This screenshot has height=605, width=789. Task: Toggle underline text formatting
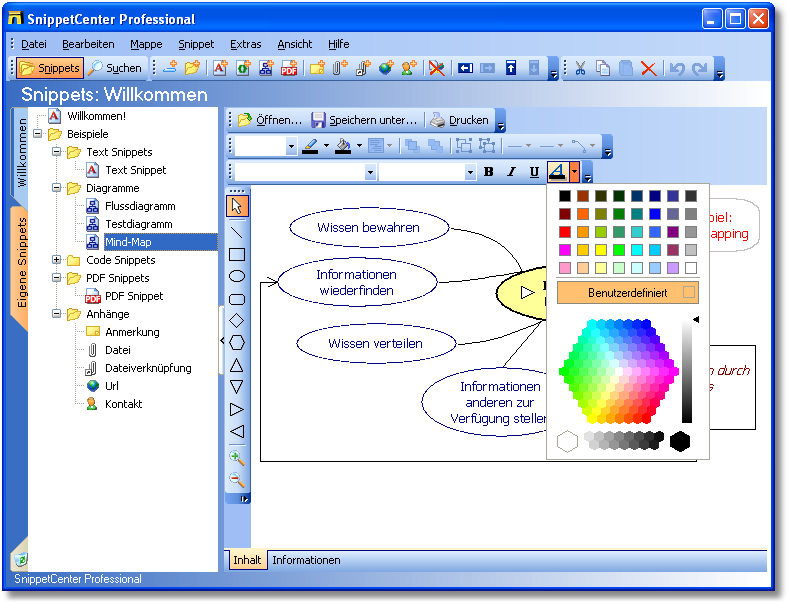[x=534, y=172]
